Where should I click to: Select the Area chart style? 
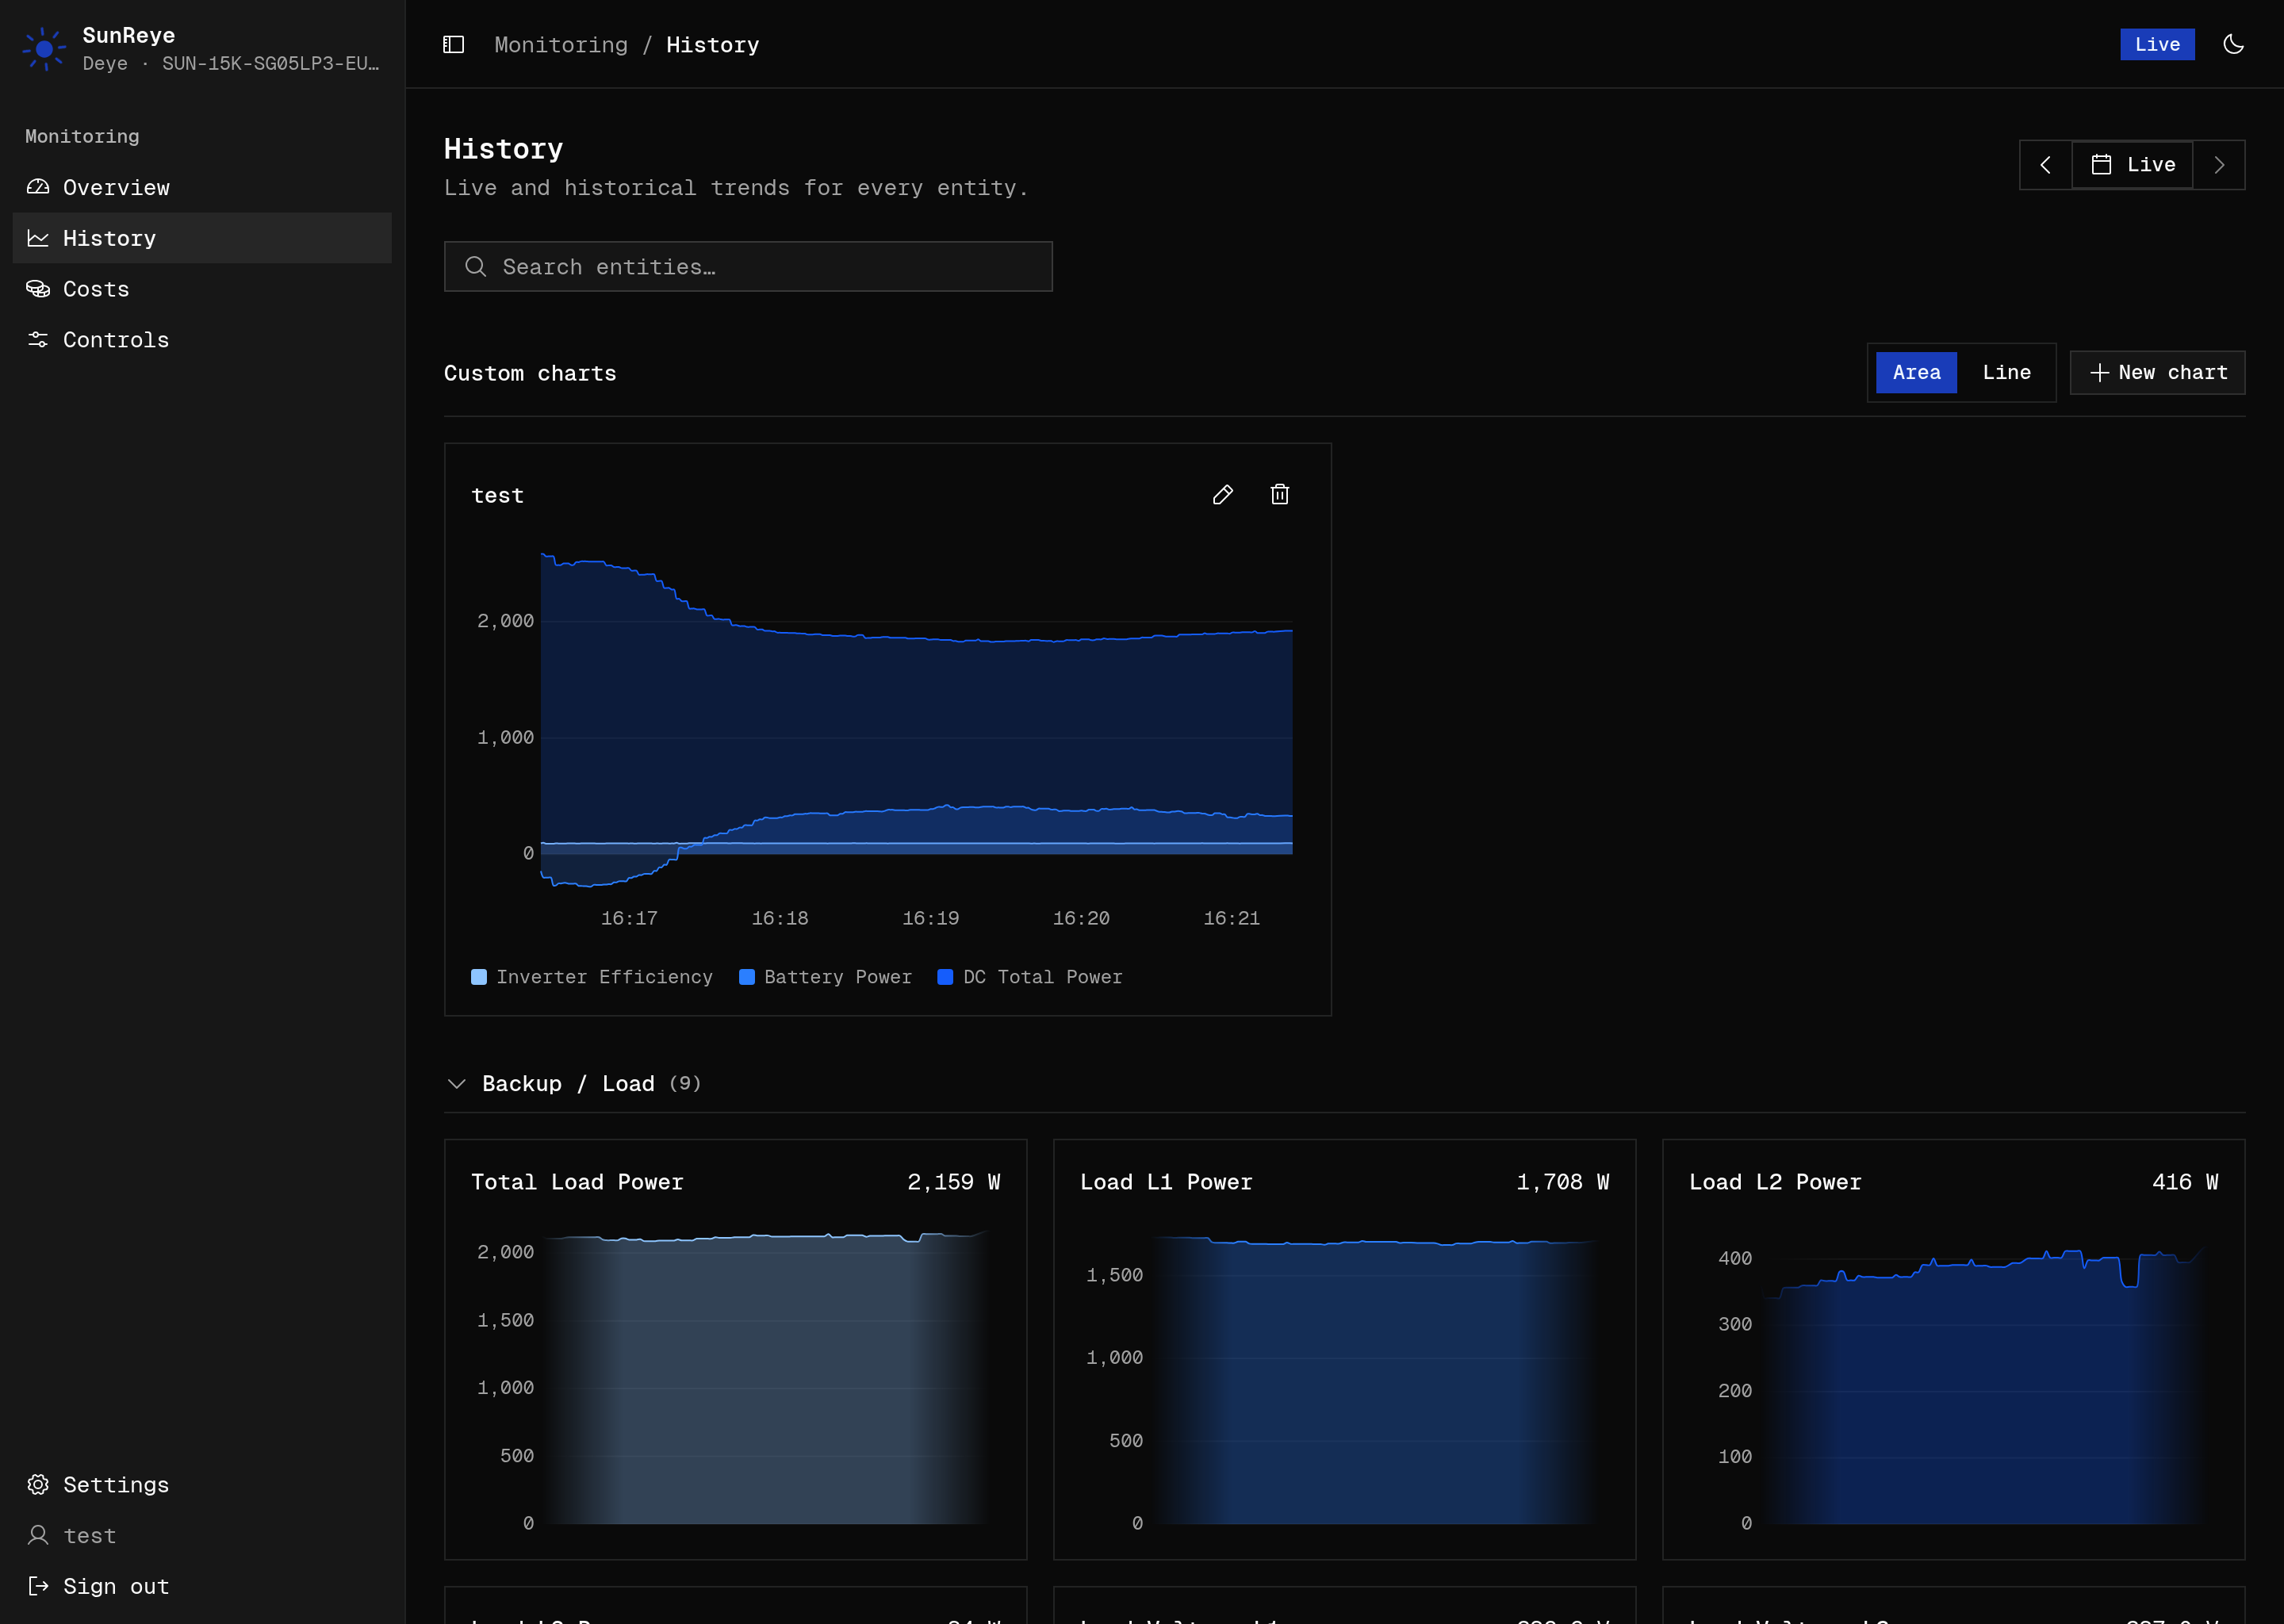tap(1916, 372)
